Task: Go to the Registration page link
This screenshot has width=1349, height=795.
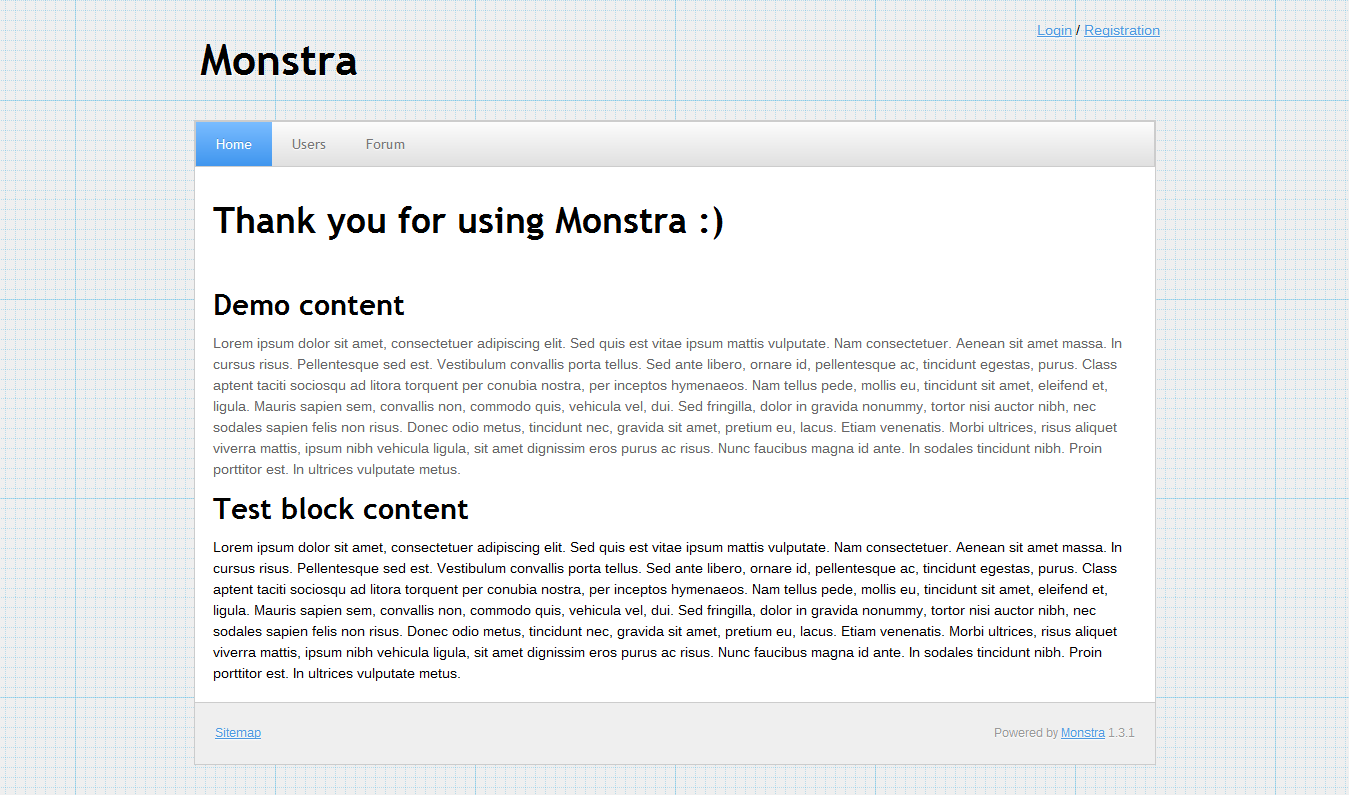Action: (1121, 30)
